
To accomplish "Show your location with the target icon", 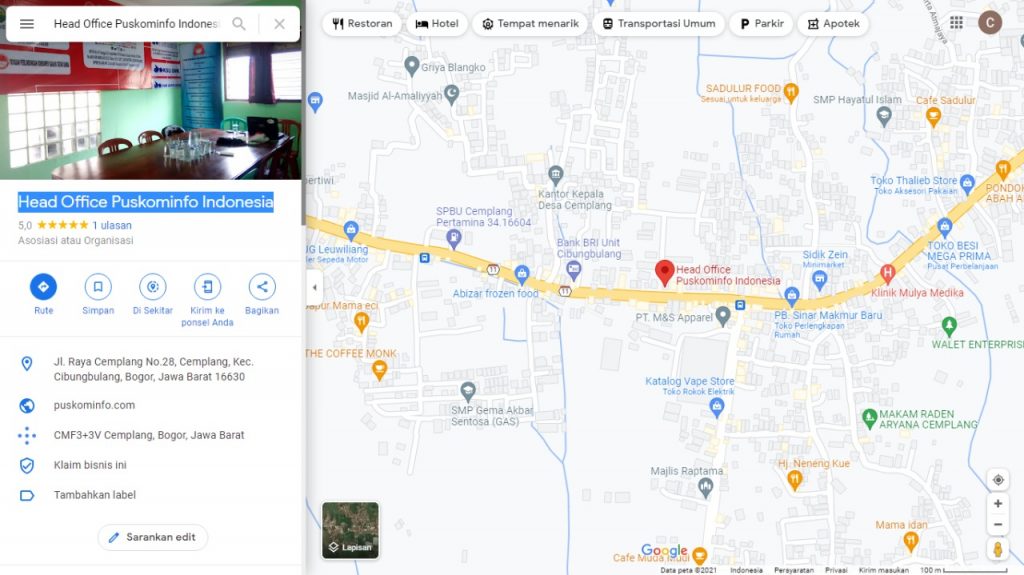I will coord(998,480).
